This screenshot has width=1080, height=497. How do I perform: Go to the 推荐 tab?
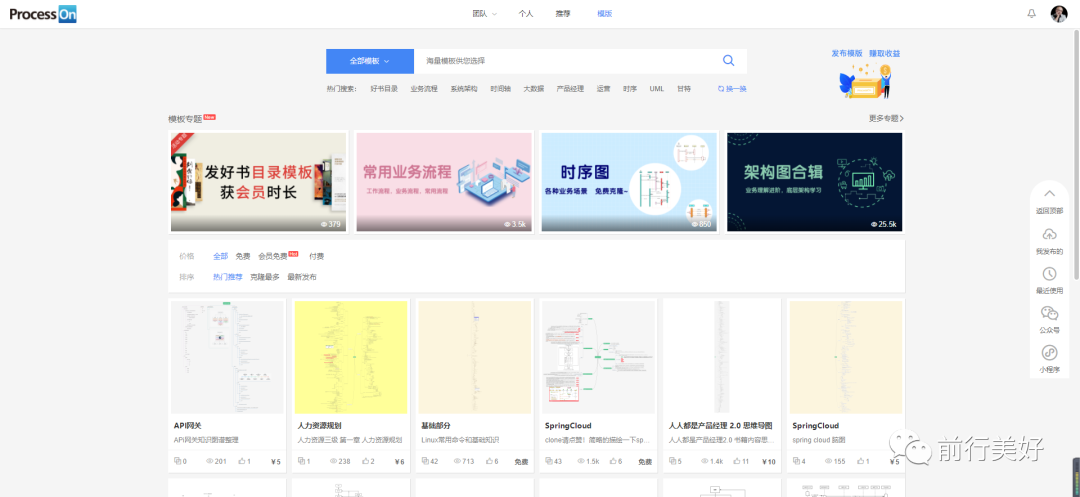(563, 14)
